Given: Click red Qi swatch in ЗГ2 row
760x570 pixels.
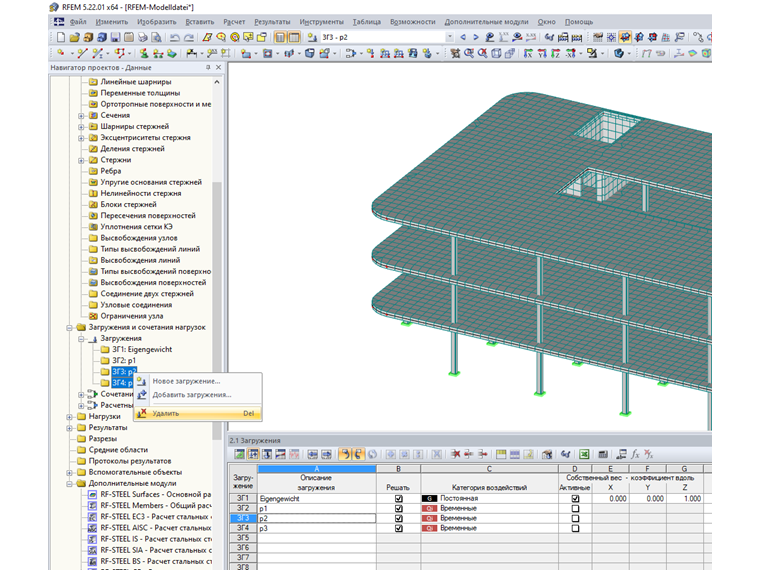Looking at the screenshot, I should pos(429,508).
